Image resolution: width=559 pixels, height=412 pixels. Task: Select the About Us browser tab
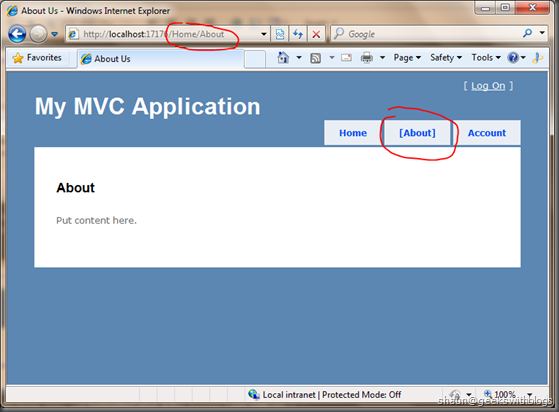(161, 59)
